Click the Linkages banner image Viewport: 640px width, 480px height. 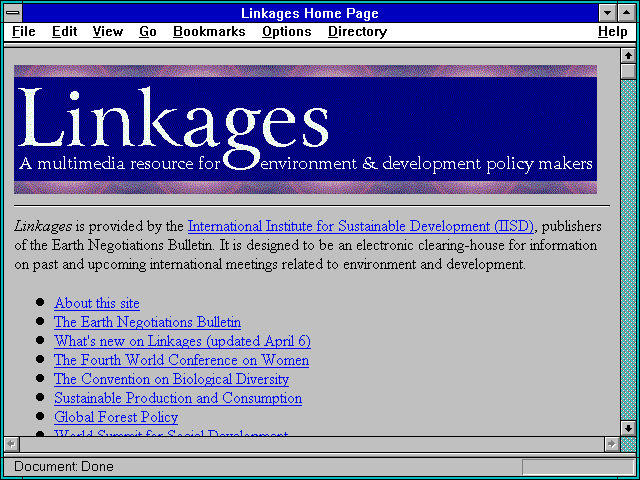[305, 129]
